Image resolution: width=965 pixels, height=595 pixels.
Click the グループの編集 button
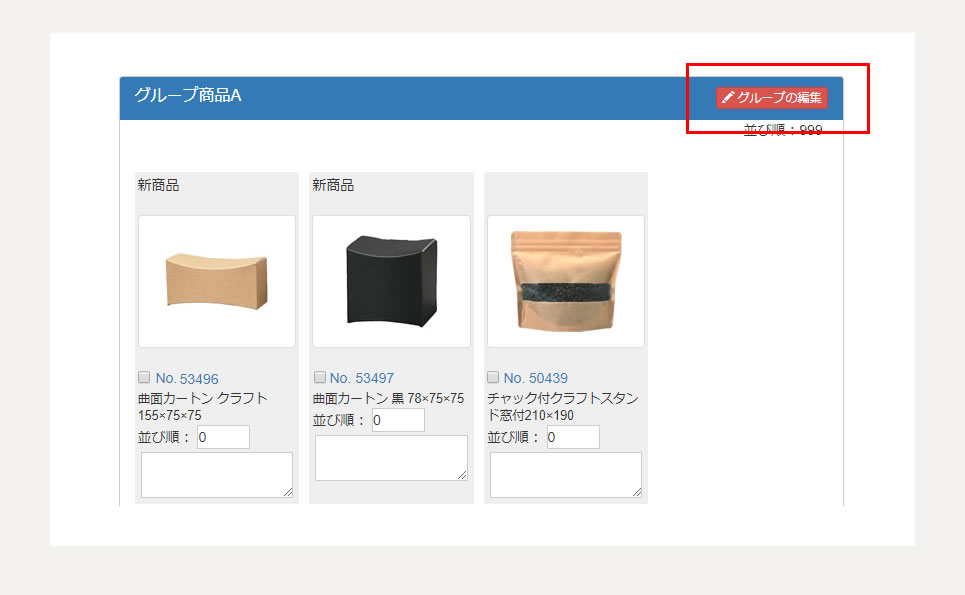pyautogui.click(x=772, y=98)
